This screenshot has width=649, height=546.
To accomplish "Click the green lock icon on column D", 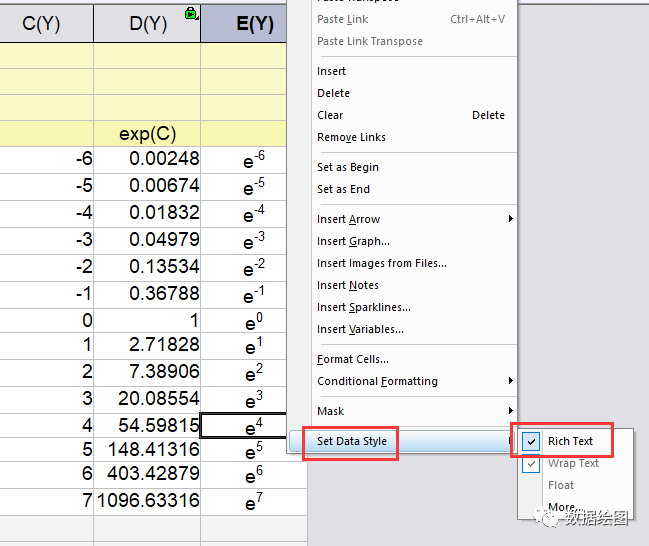I will 191,14.
